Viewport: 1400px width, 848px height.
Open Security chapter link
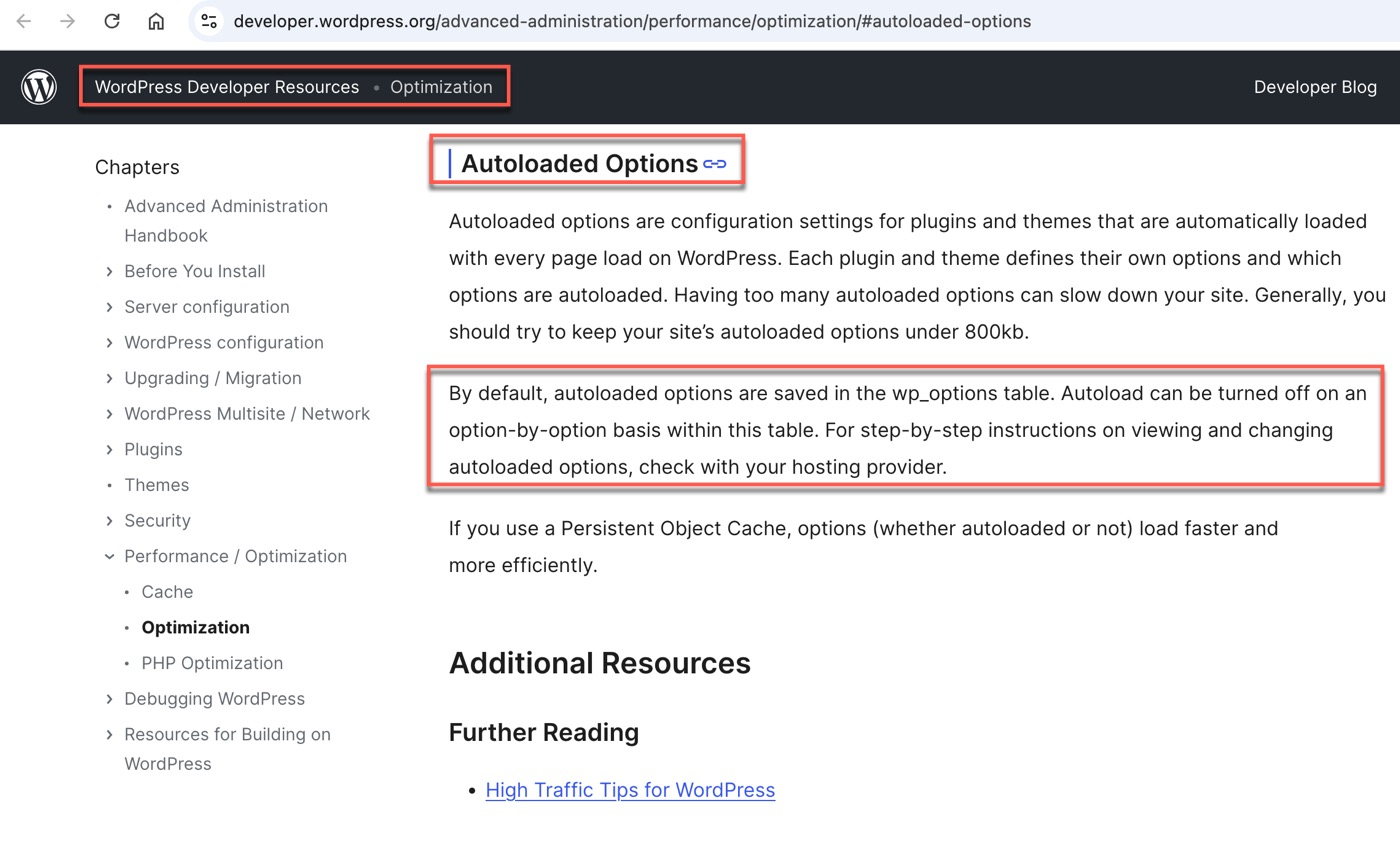tap(157, 521)
